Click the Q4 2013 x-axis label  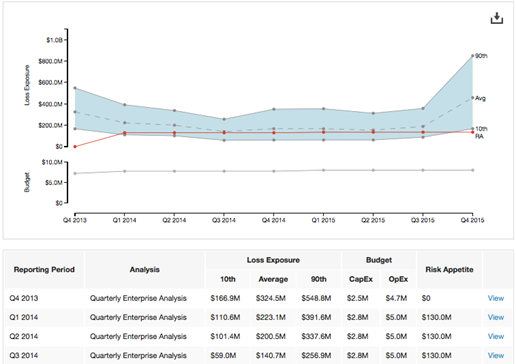click(x=75, y=220)
